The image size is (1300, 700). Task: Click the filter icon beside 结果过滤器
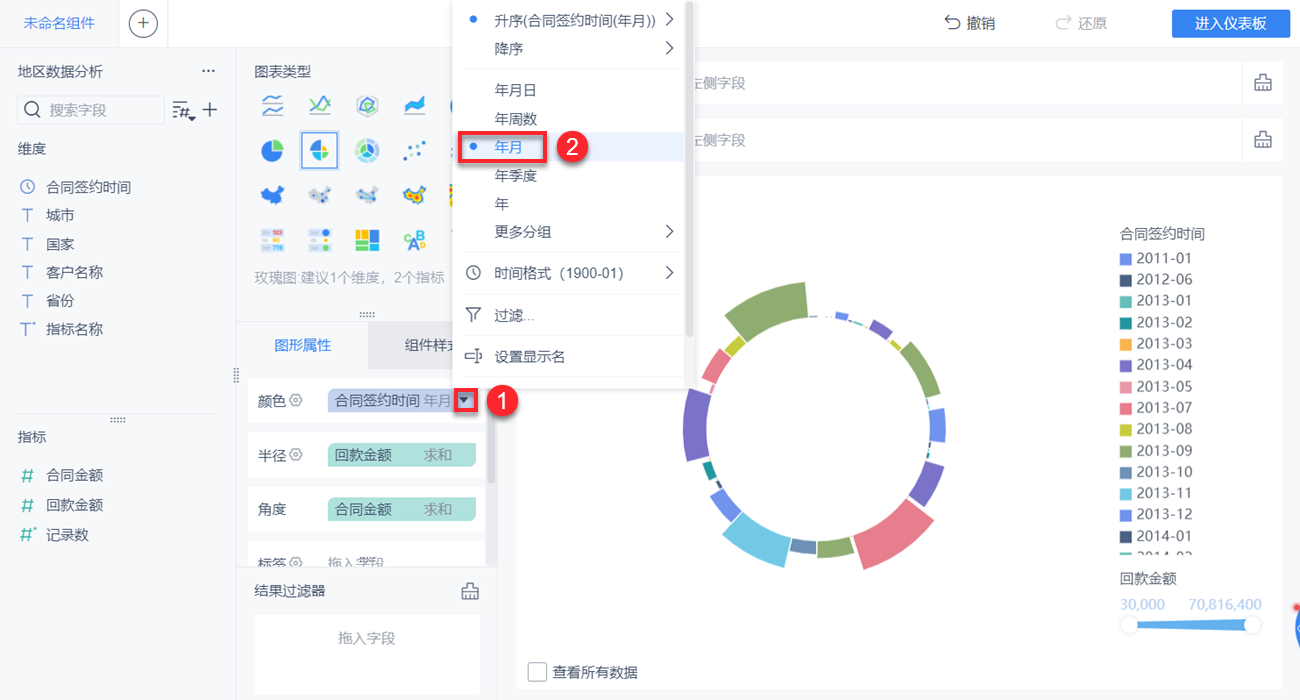(x=470, y=591)
